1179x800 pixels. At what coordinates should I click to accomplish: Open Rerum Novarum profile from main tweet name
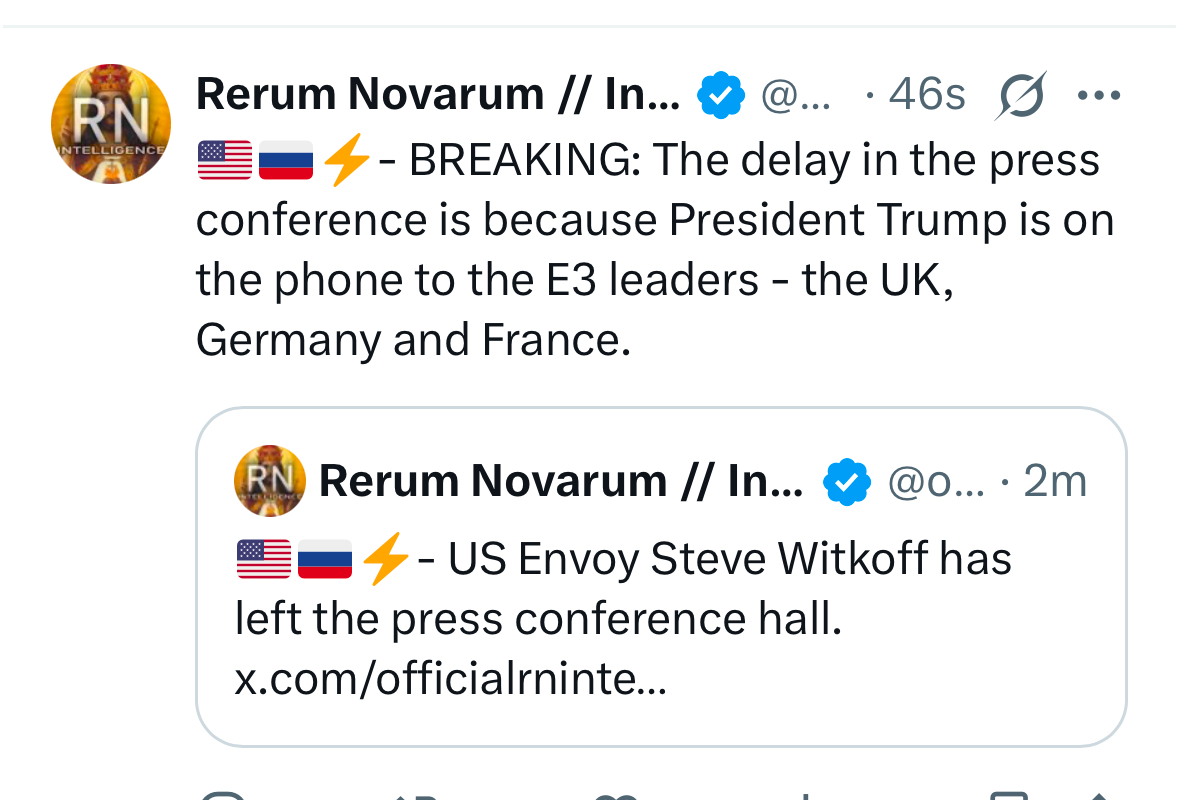pos(438,95)
